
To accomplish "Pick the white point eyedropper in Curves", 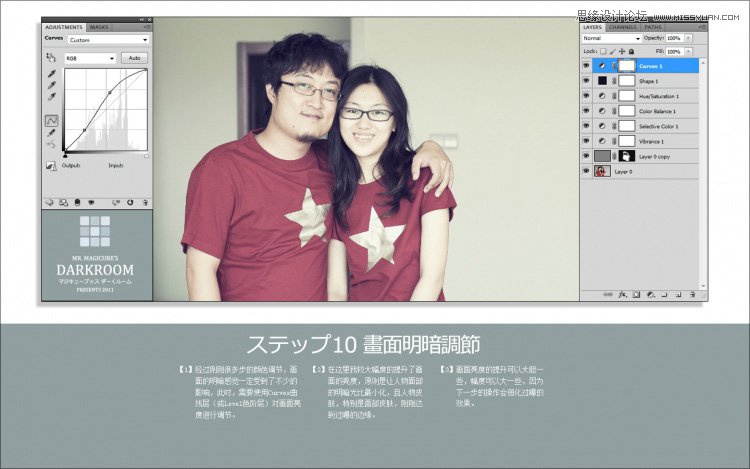I will coord(52,97).
